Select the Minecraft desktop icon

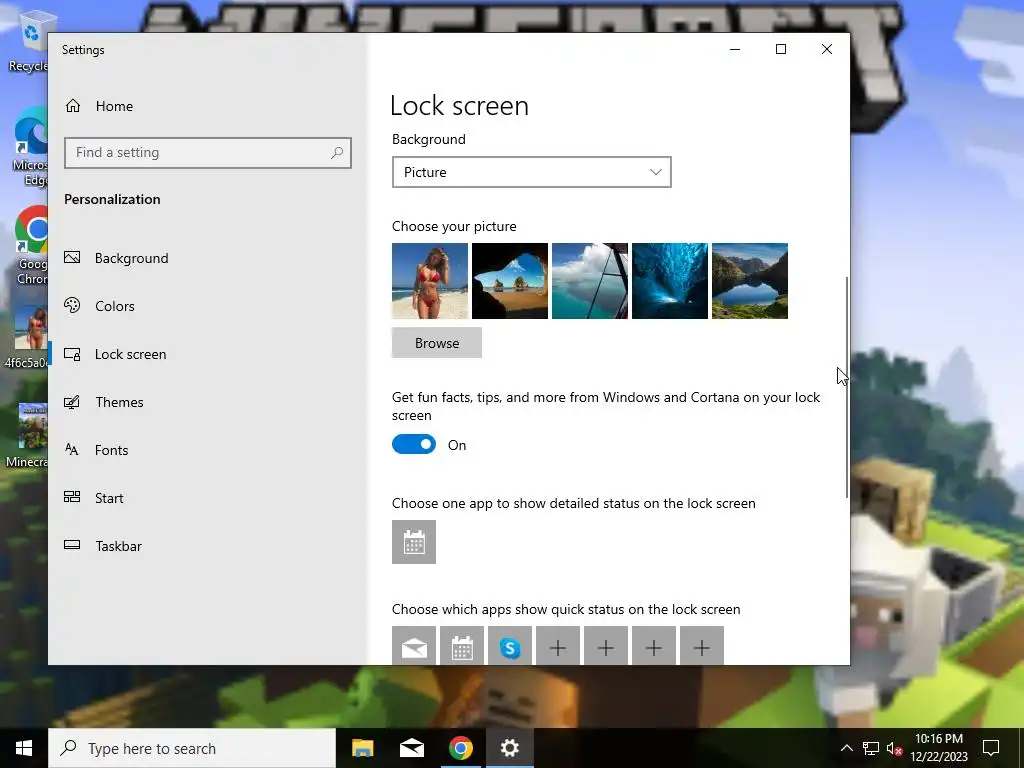click(29, 436)
